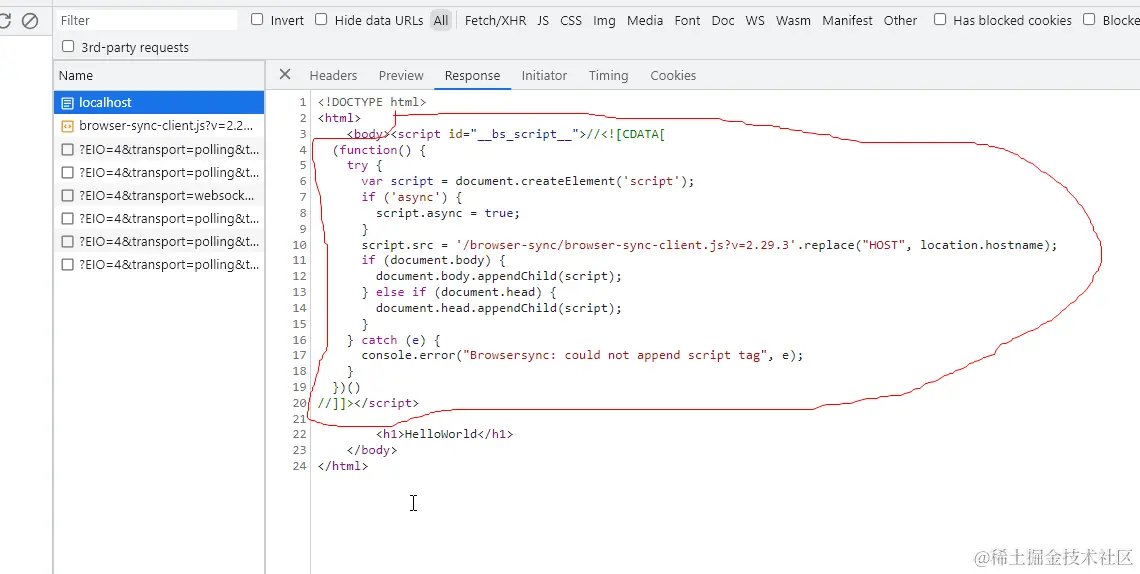
Task: Click the browser-sync-client.js script icon
Action: [68, 126]
